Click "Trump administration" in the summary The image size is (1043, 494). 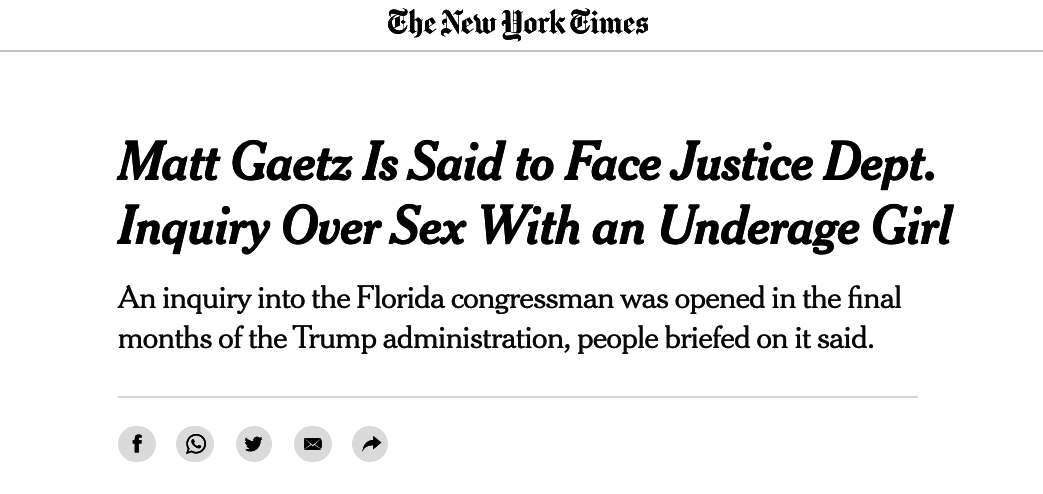[431, 338]
